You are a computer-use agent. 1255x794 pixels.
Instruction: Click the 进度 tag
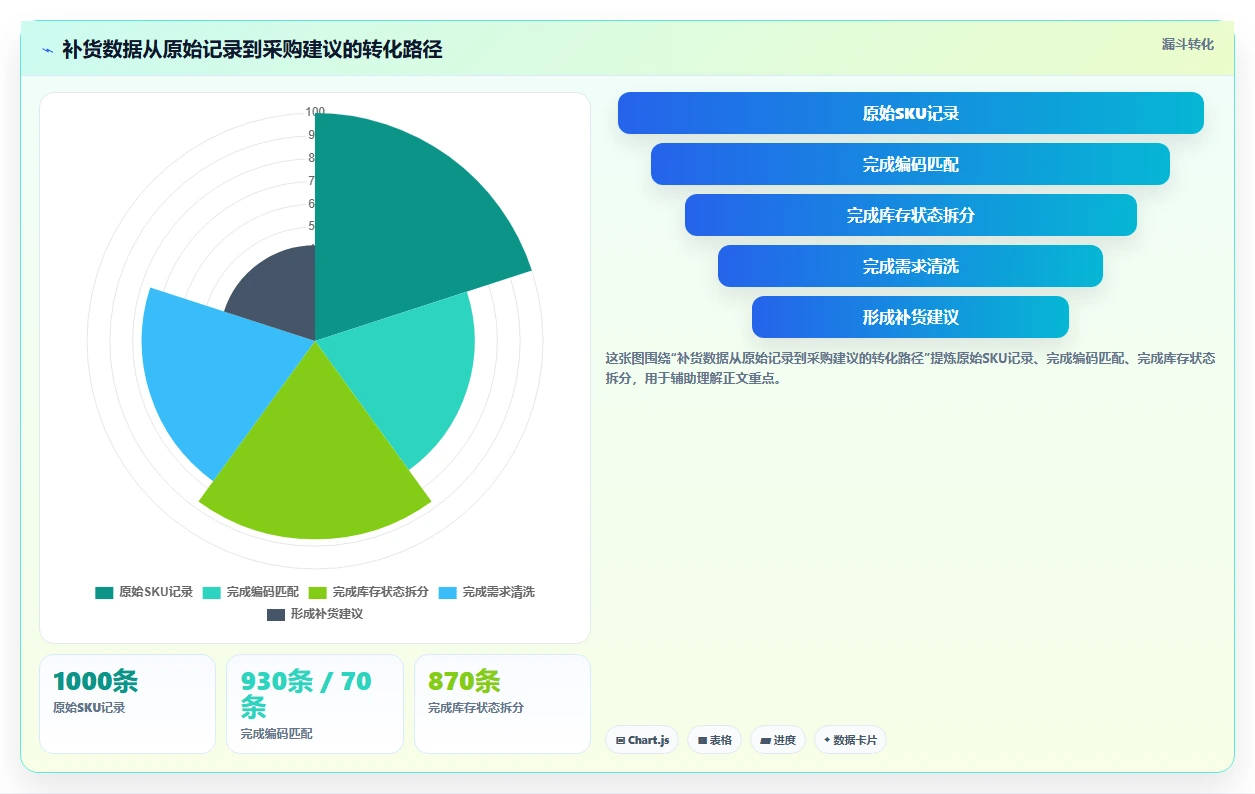[778, 740]
